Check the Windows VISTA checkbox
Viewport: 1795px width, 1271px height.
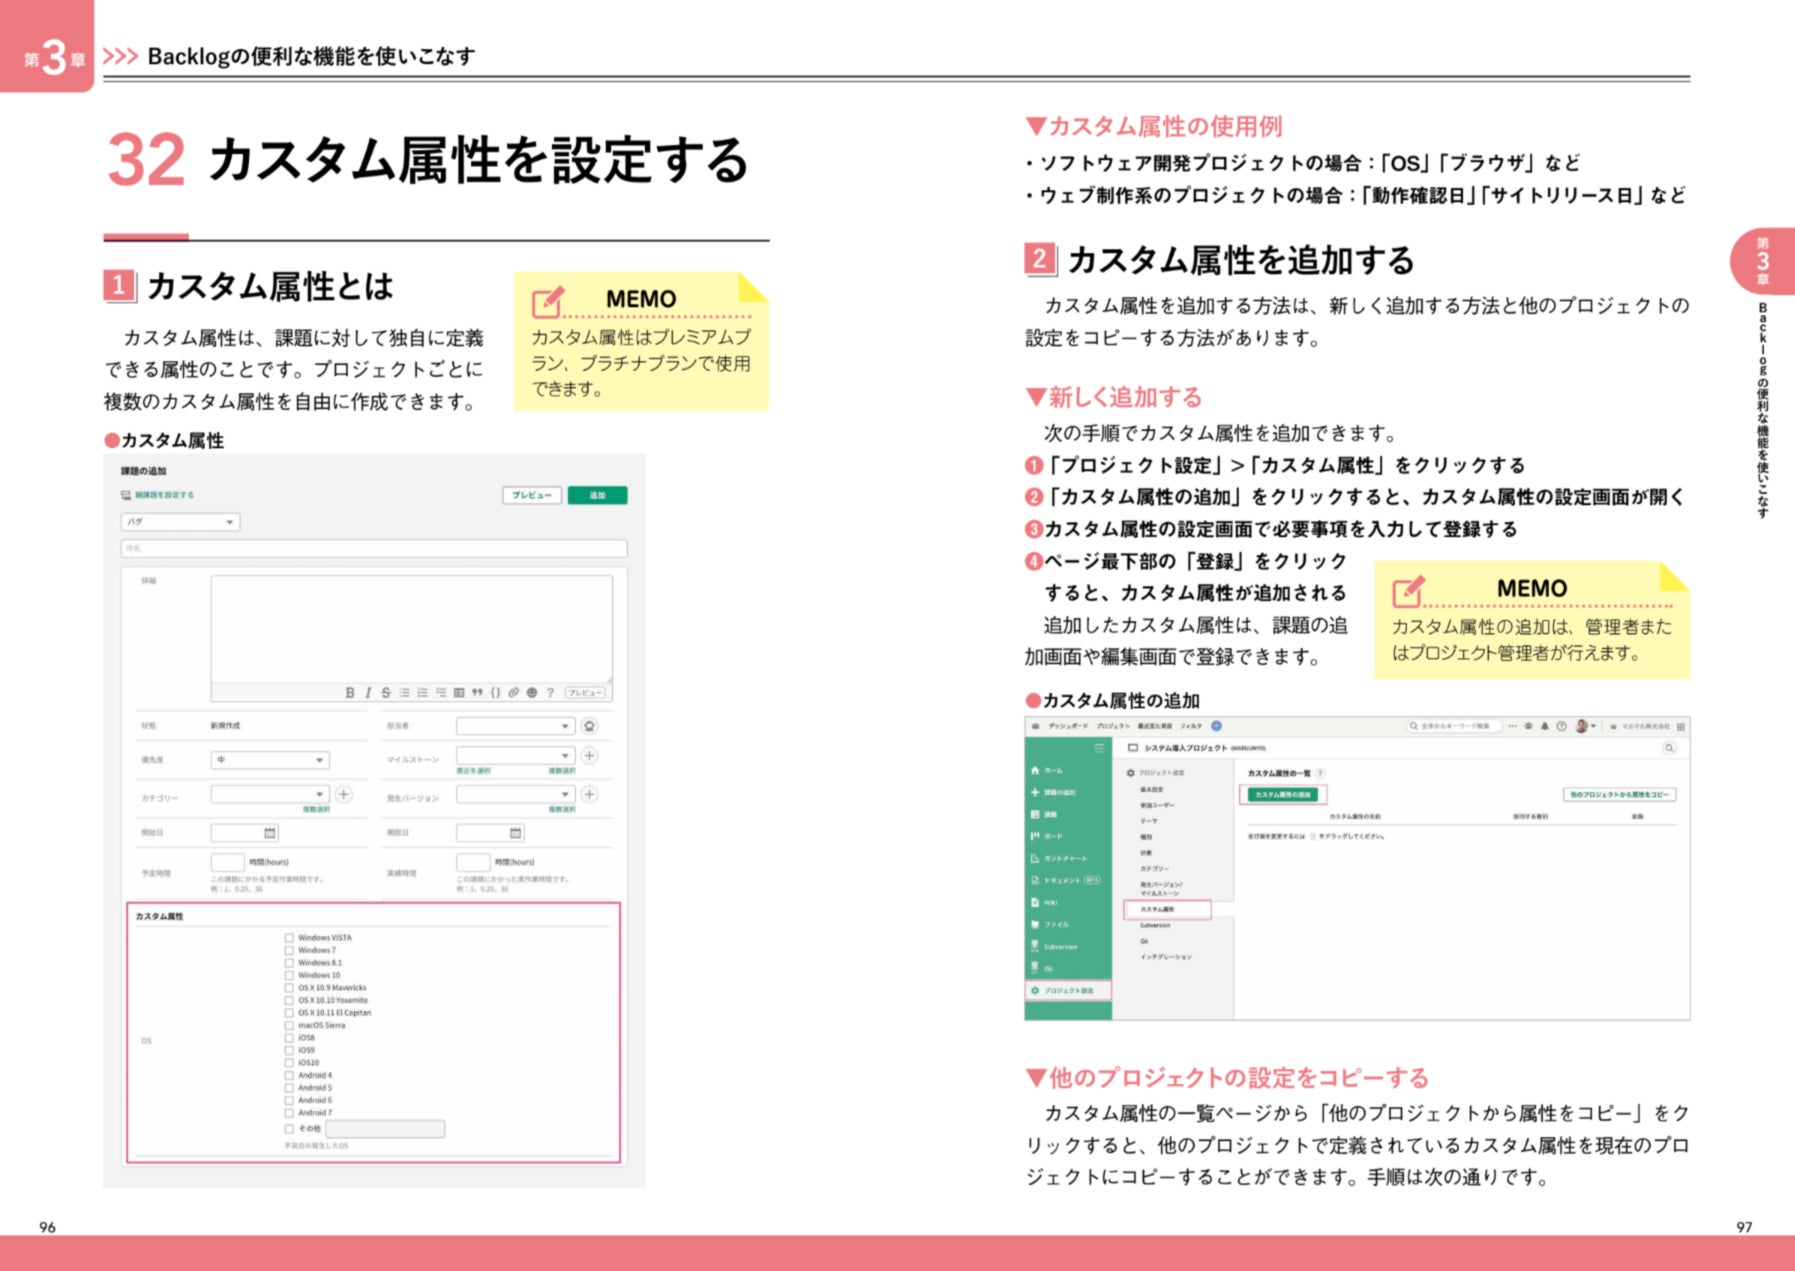pos(289,938)
